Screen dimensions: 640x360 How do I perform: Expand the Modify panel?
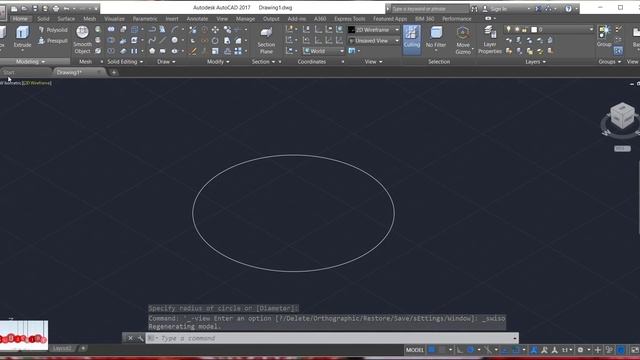[218, 62]
